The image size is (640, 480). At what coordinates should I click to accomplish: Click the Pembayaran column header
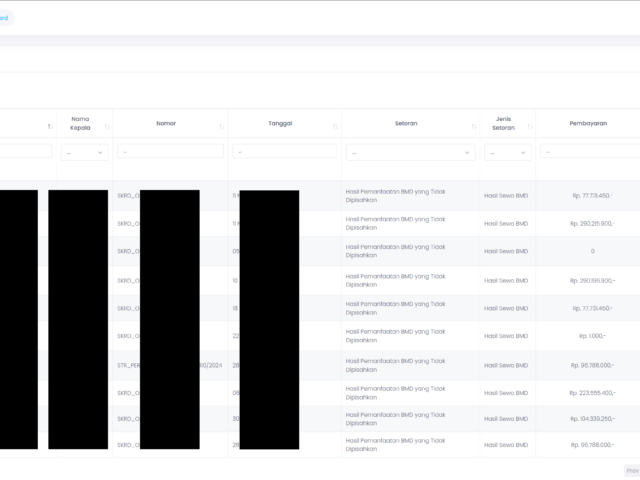(x=588, y=123)
